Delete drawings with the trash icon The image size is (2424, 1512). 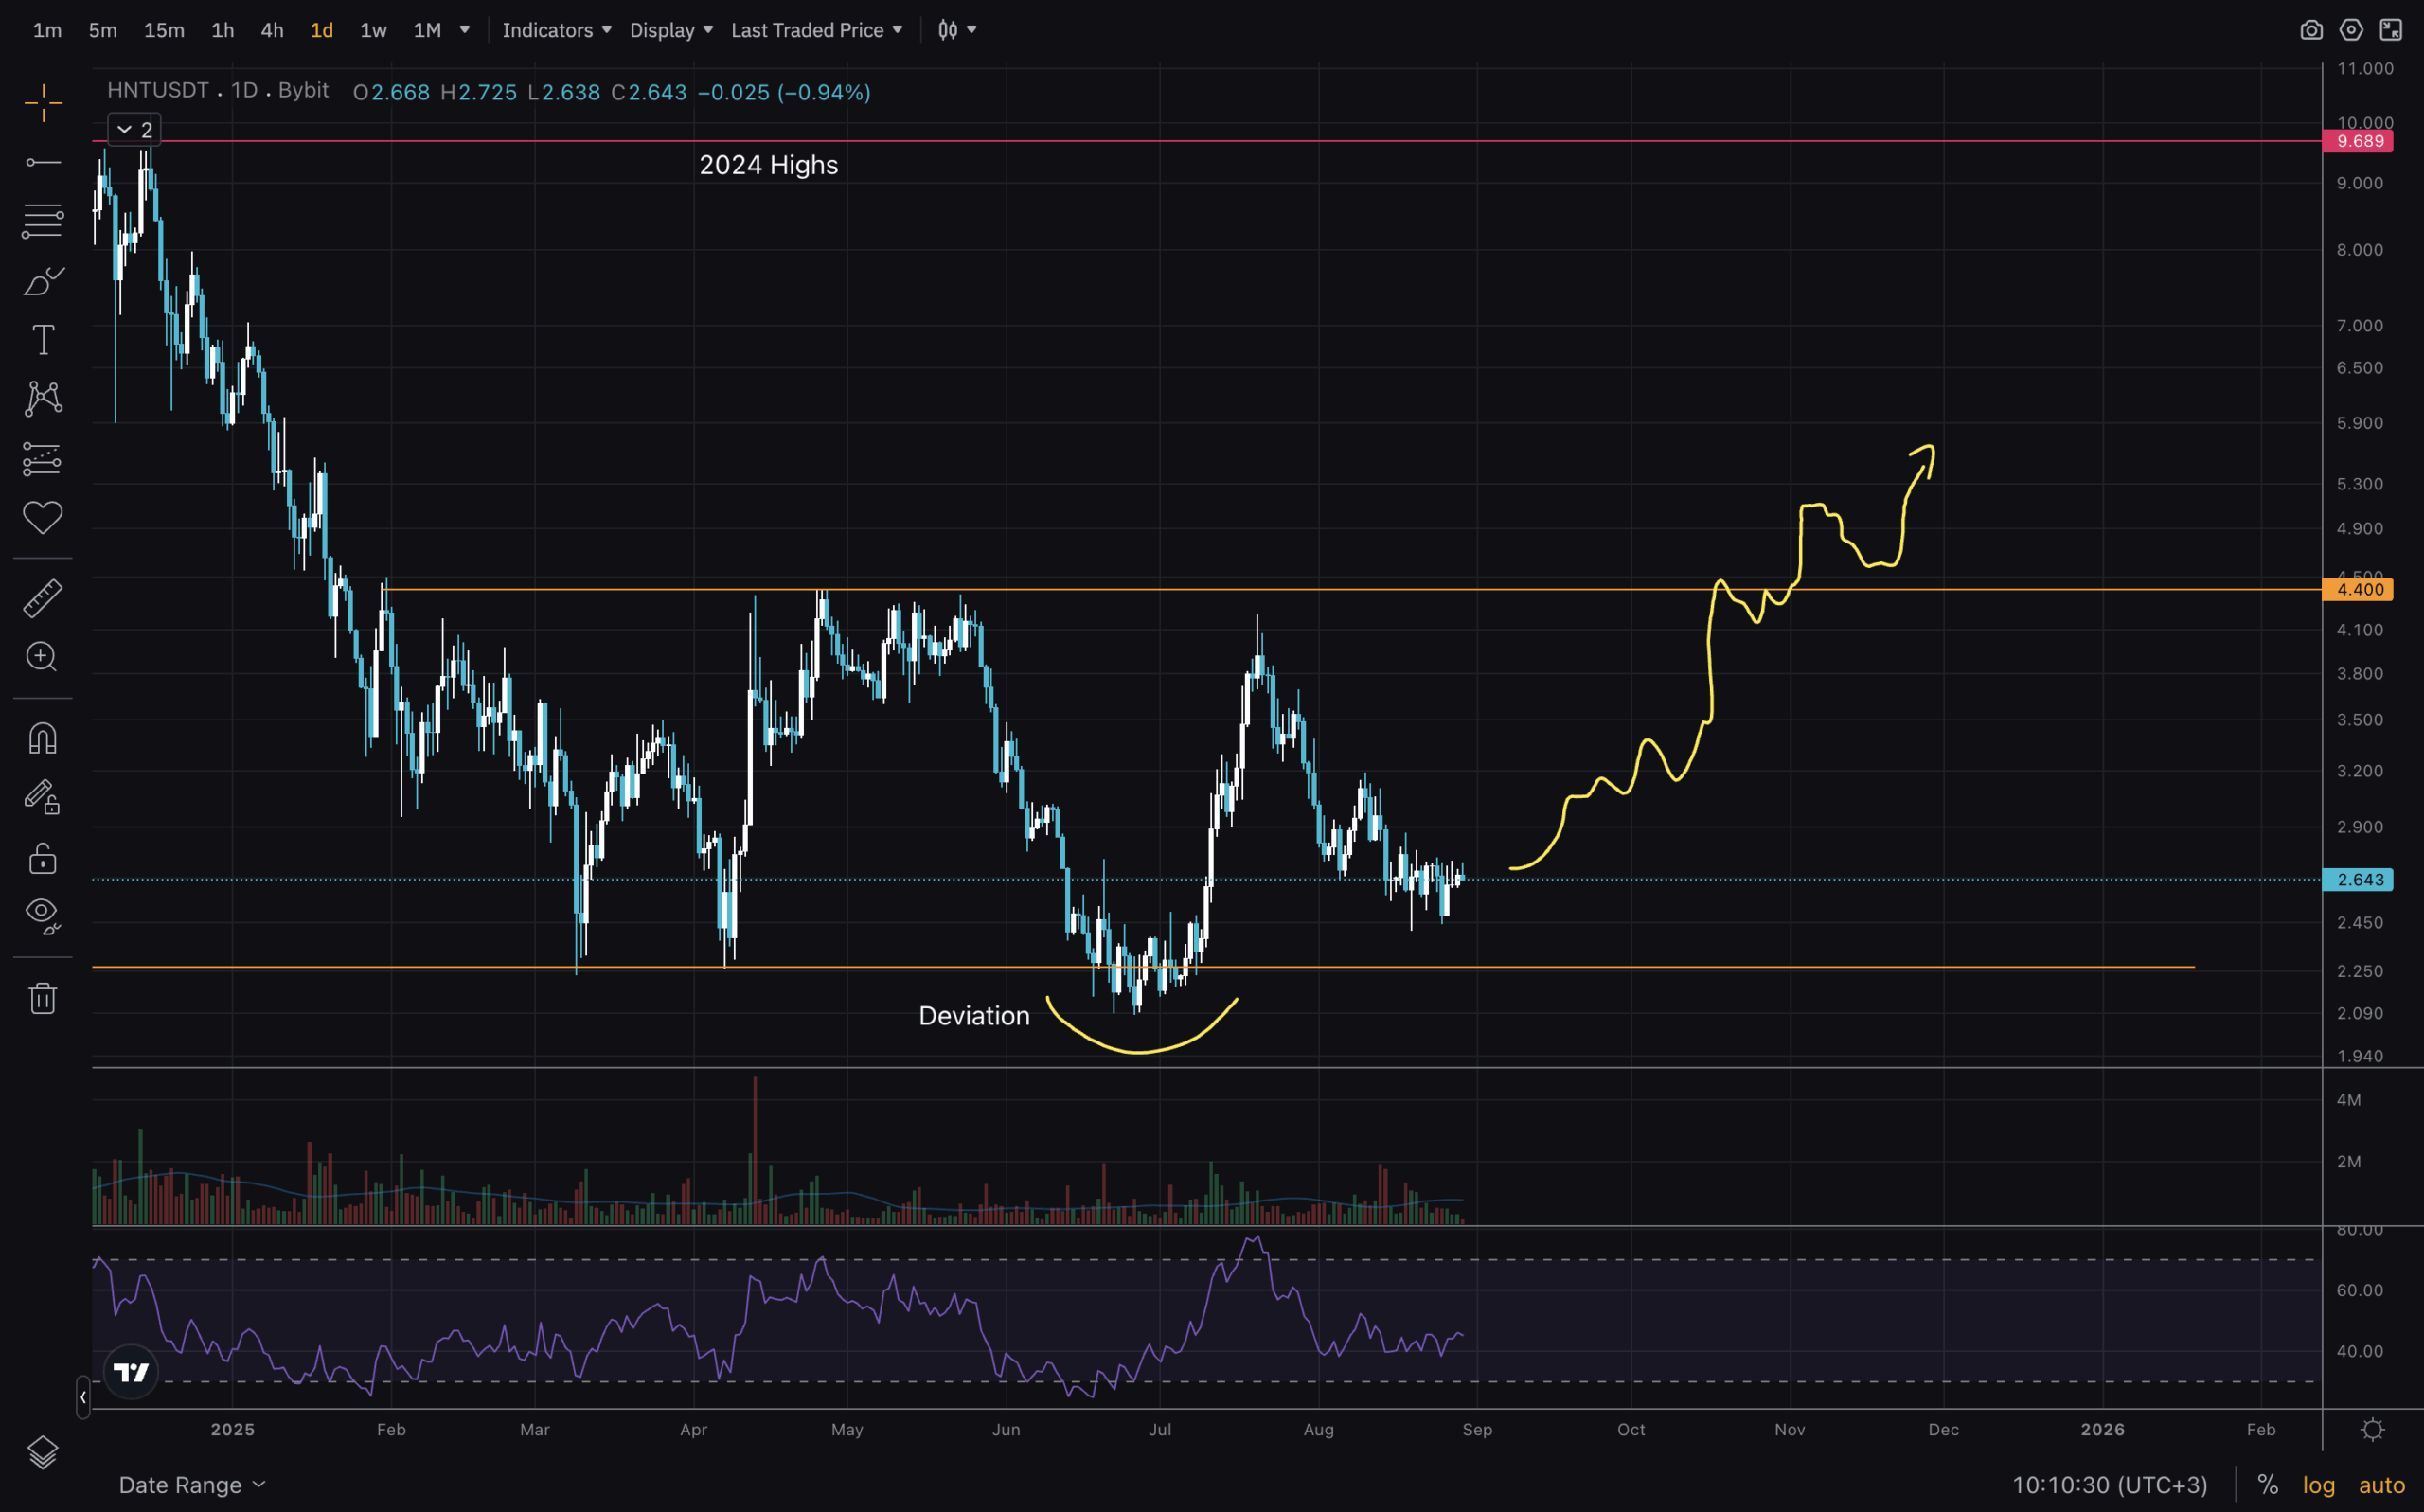click(x=43, y=997)
